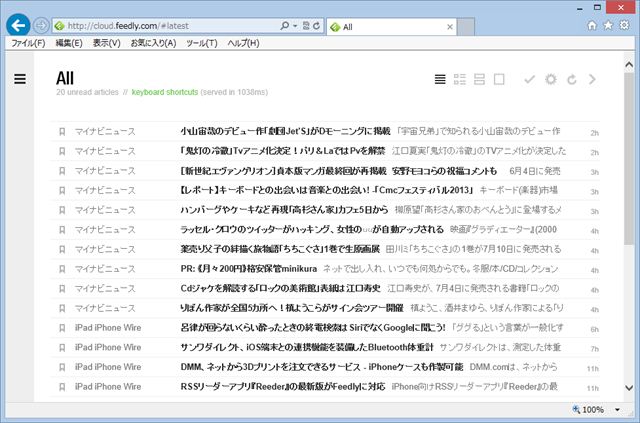The image size is (640, 423).
Task: Open the お気に入り(A) menu
Action: pos(153,43)
